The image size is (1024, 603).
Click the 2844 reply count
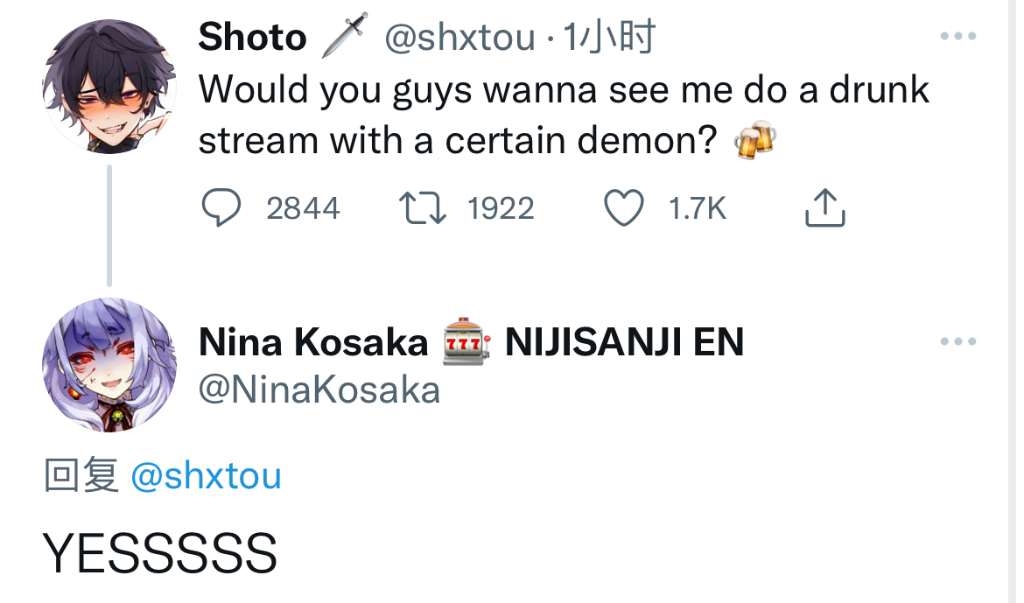coord(303,209)
